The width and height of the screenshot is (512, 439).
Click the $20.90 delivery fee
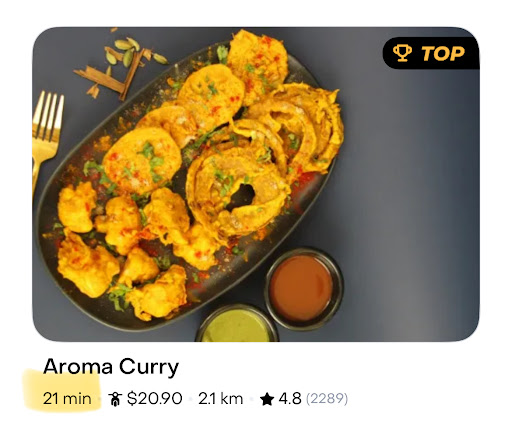155,399
